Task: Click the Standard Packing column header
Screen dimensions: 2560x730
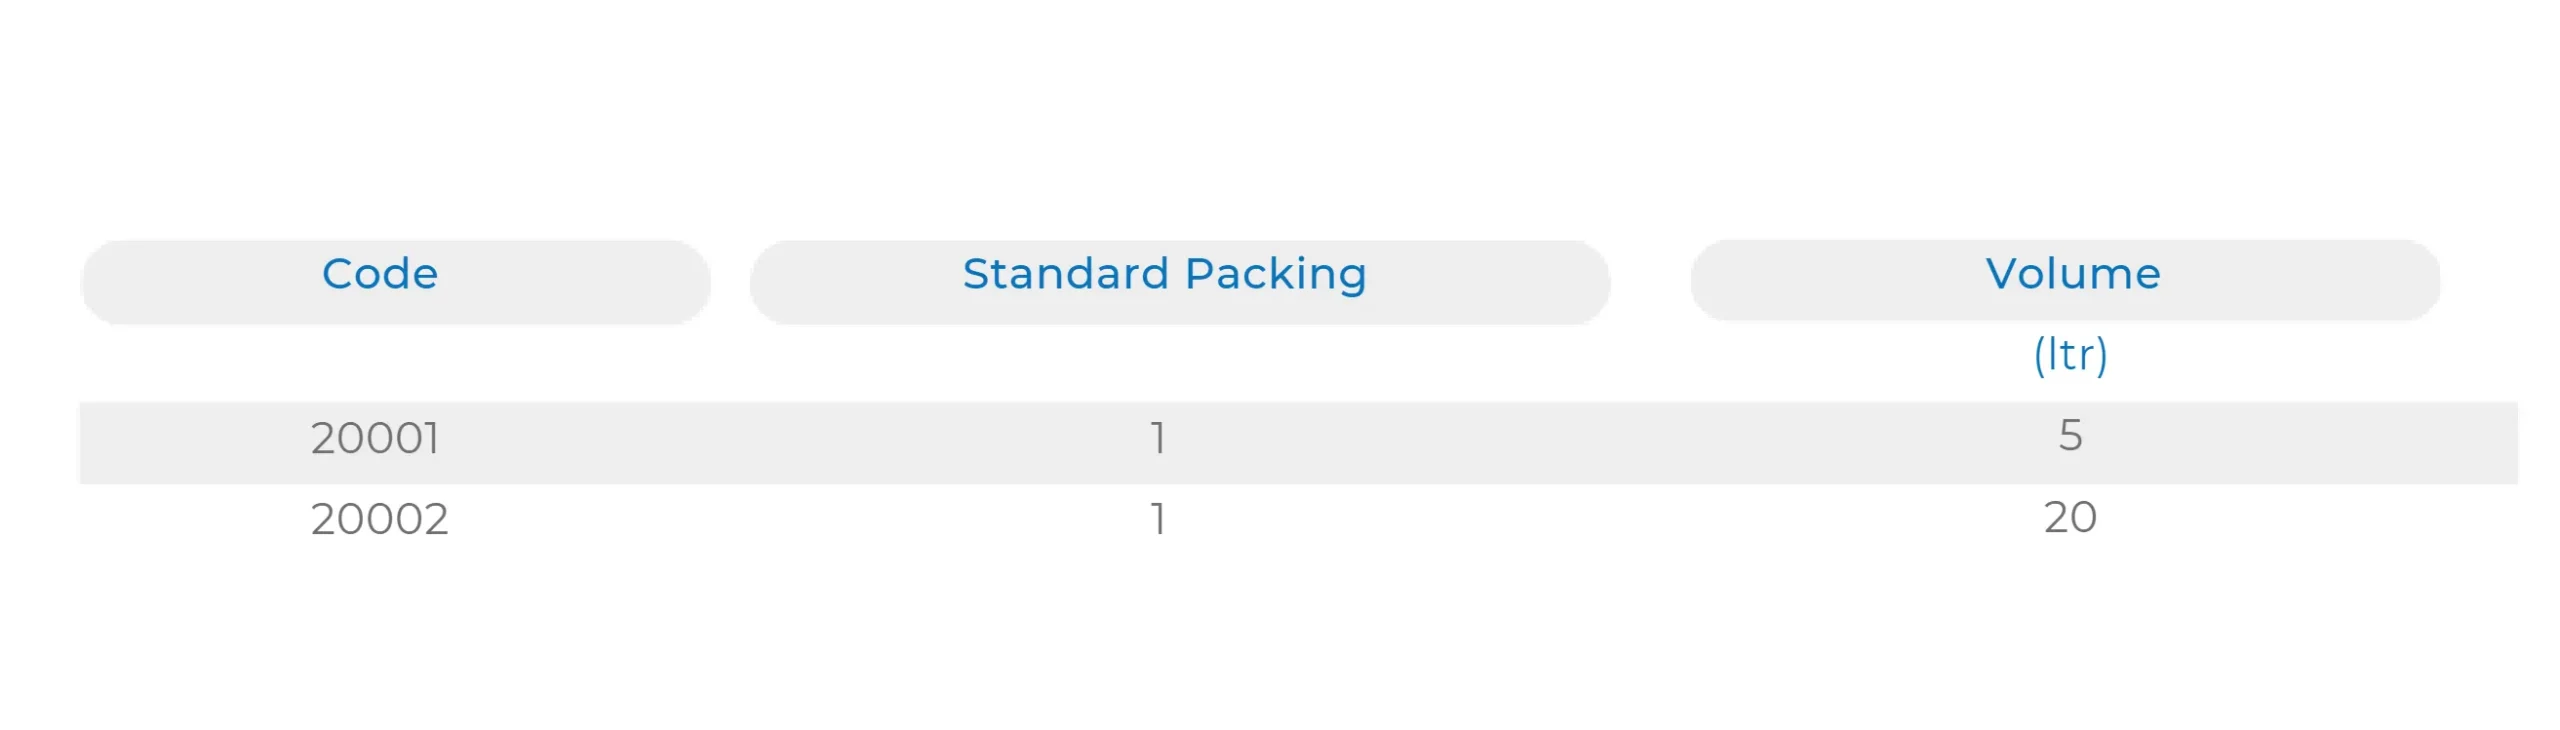Action: (1164, 275)
